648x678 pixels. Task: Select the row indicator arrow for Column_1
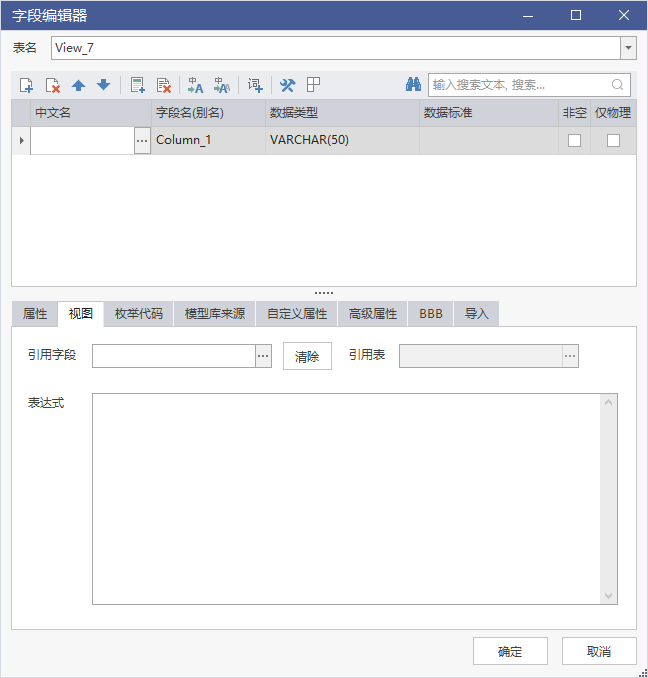tap(21, 141)
